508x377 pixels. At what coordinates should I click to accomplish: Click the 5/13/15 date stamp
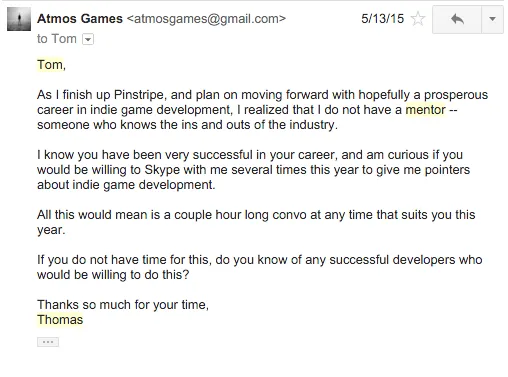(382, 19)
